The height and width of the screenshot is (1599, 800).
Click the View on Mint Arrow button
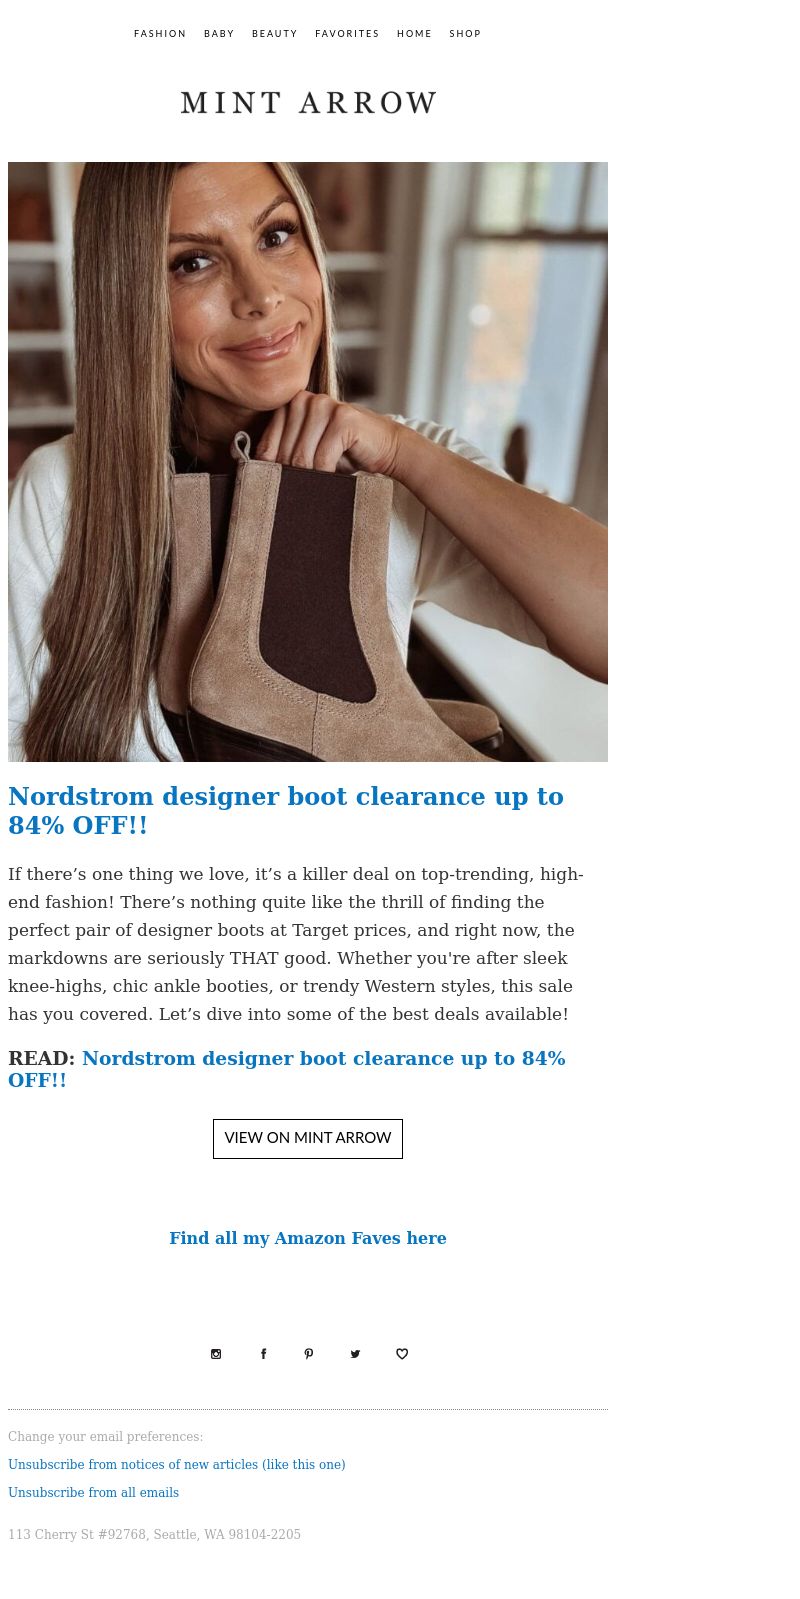coord(308,1139)
